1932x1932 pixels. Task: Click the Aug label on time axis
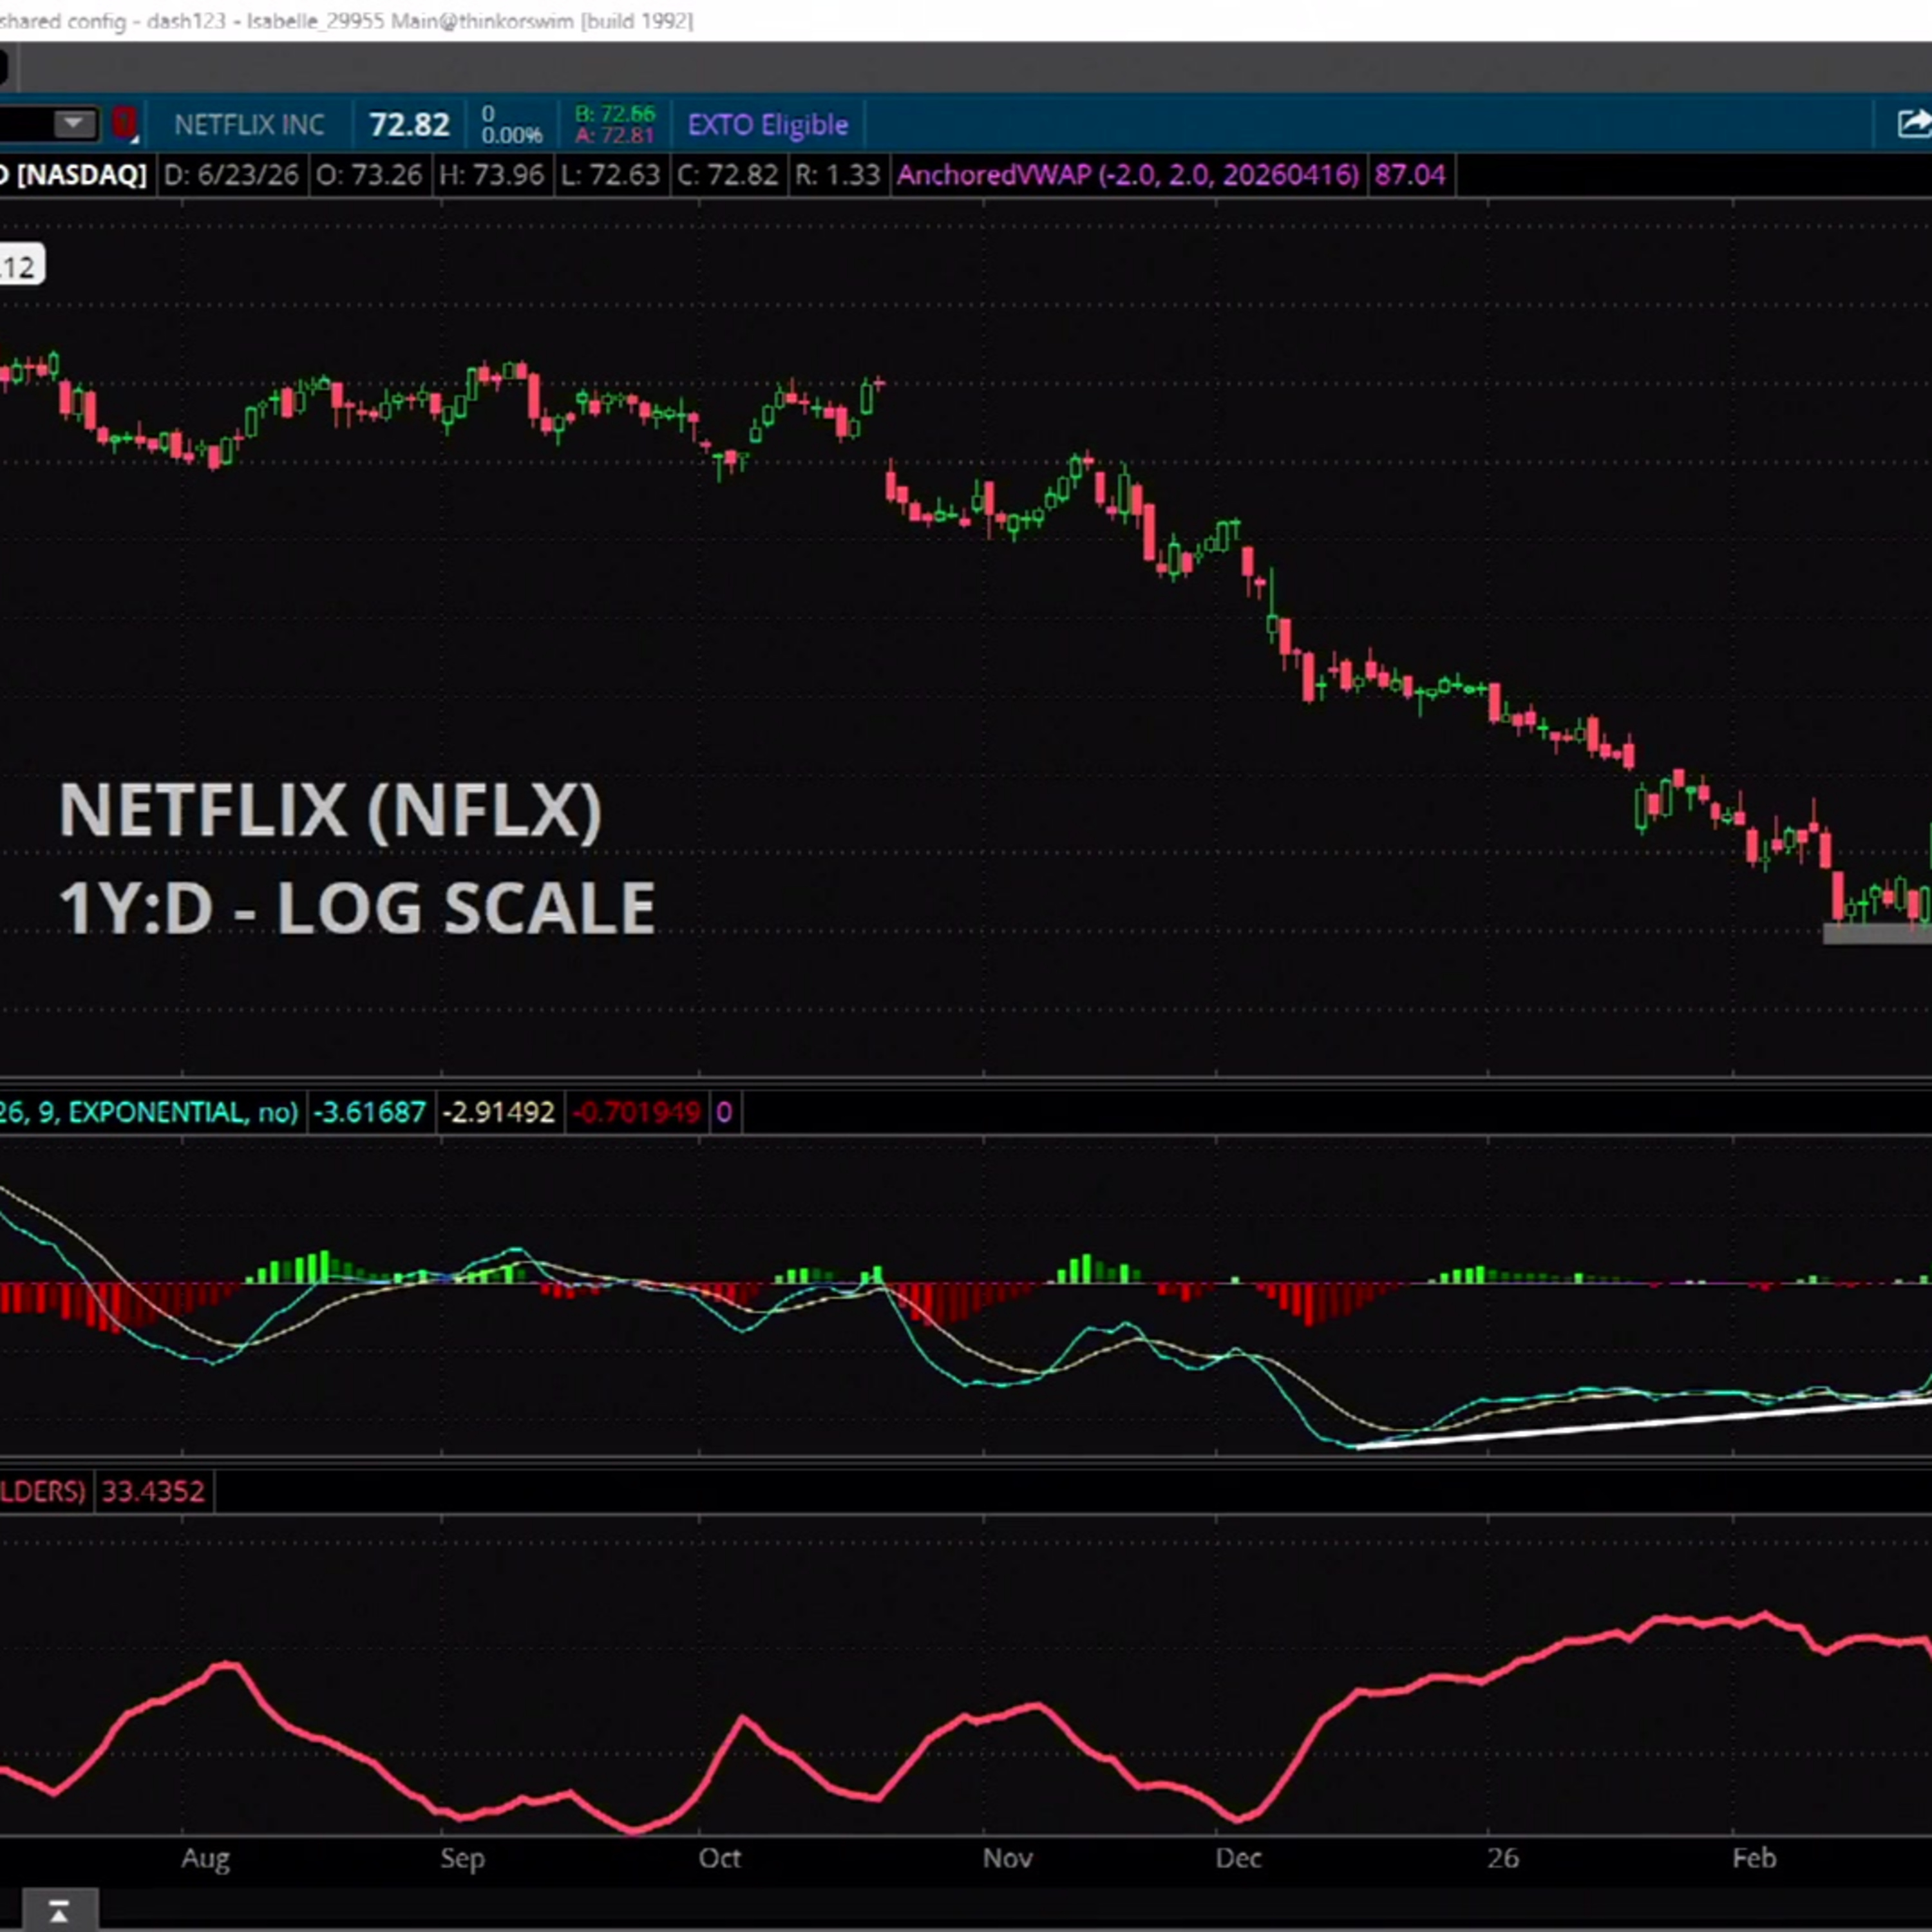[206, 1858]
